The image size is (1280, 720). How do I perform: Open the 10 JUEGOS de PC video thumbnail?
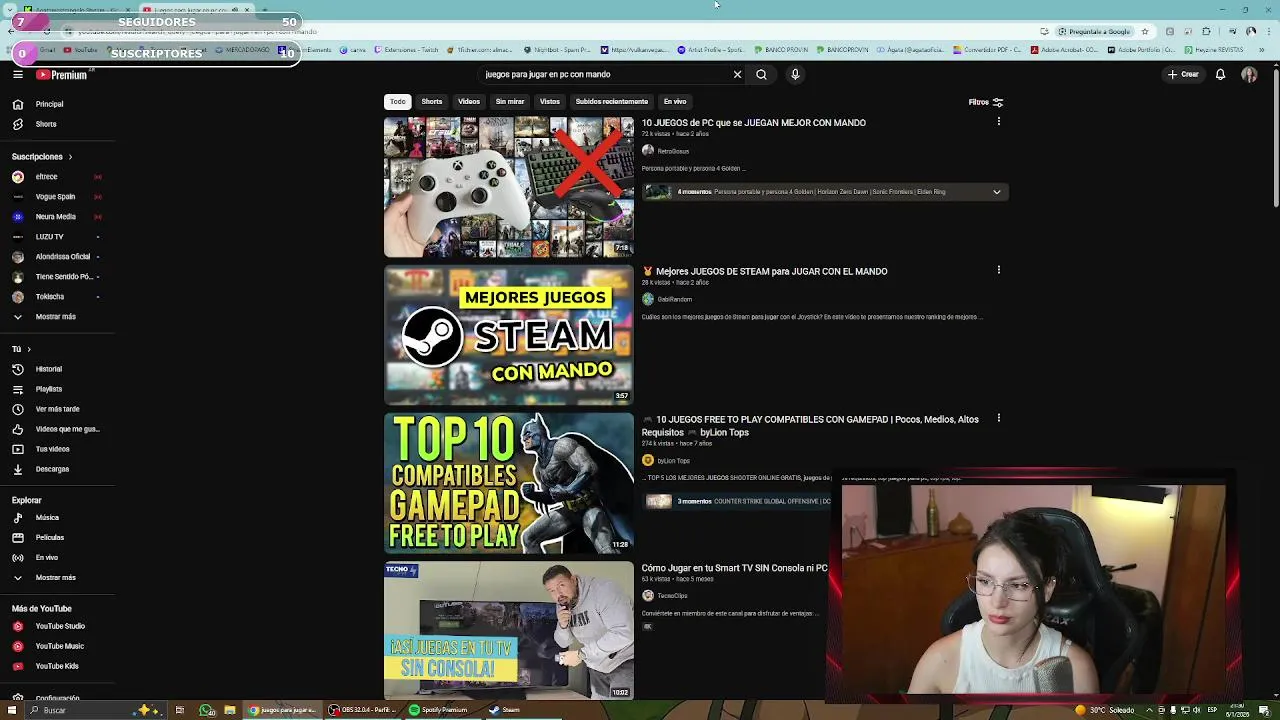tap(509, 187)
